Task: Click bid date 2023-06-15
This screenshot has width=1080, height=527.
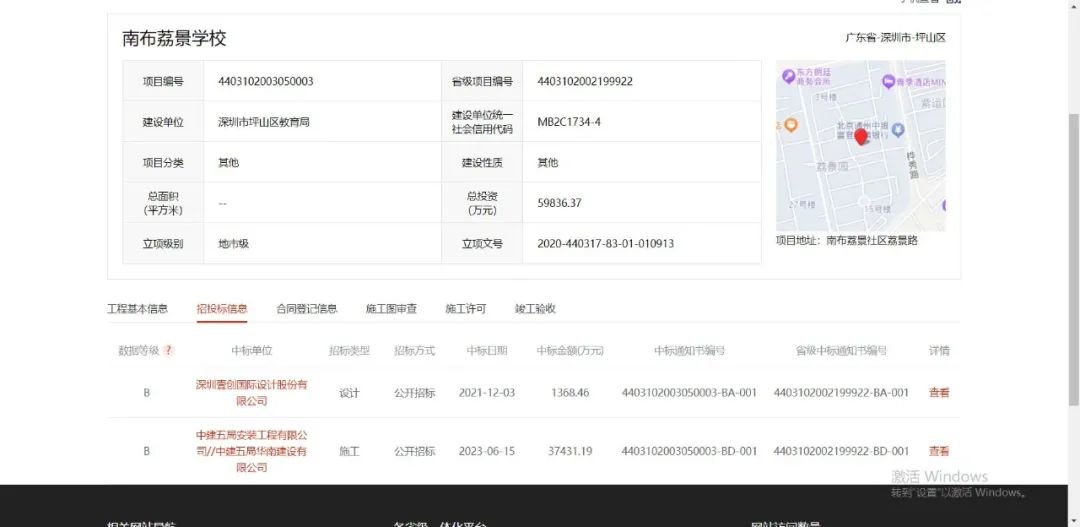Action: [x=486, y=451]
